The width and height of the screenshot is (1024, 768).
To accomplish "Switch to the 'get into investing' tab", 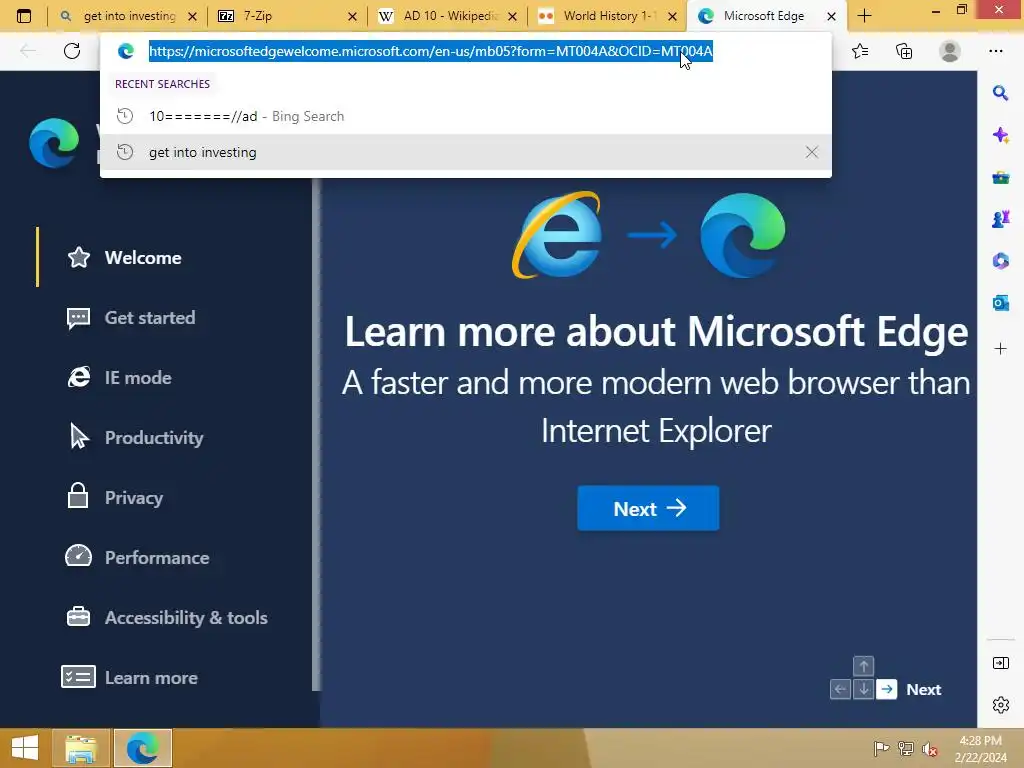I will (128, 16).
